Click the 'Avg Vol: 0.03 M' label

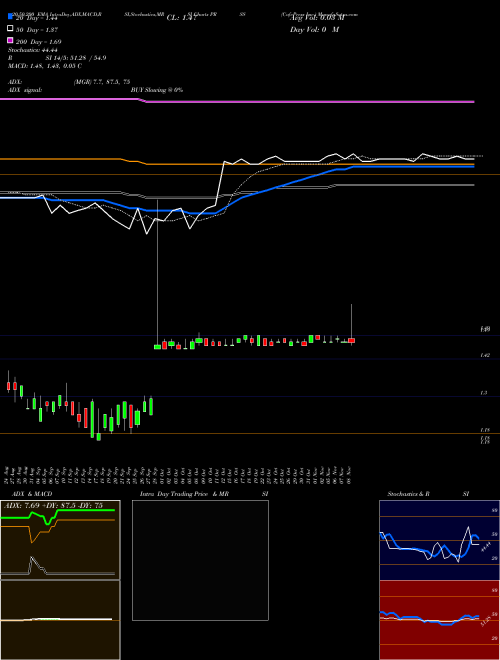317,18
